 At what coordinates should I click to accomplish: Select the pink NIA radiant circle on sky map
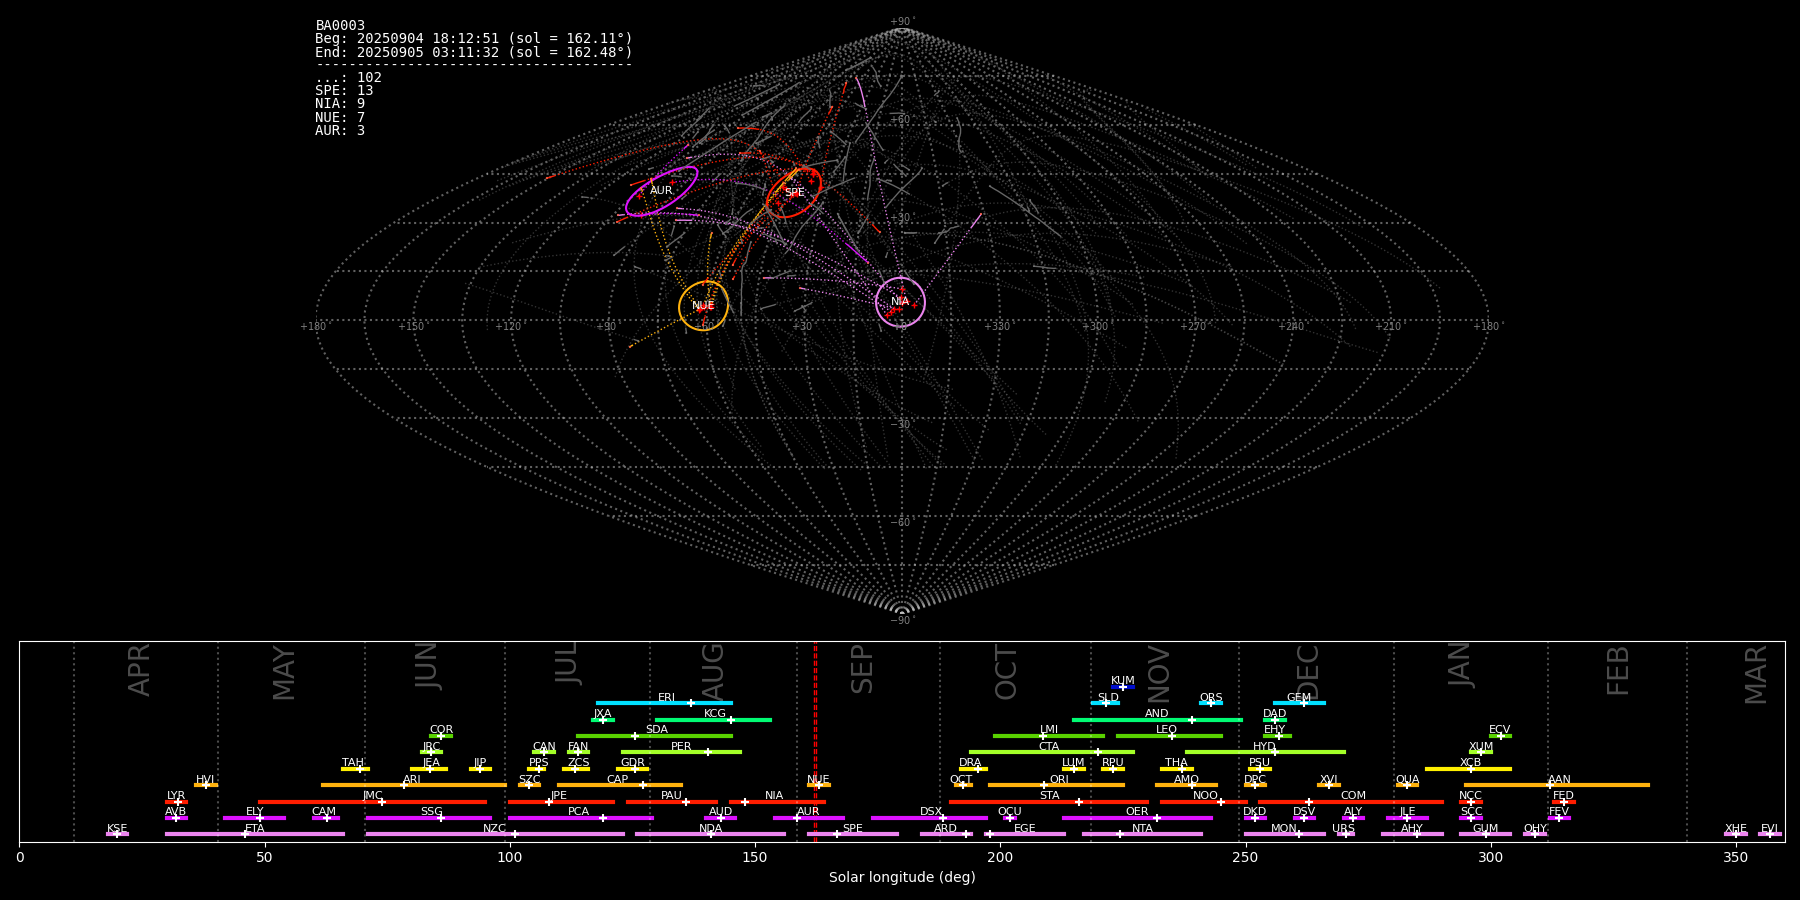click(x=900, y=301)
